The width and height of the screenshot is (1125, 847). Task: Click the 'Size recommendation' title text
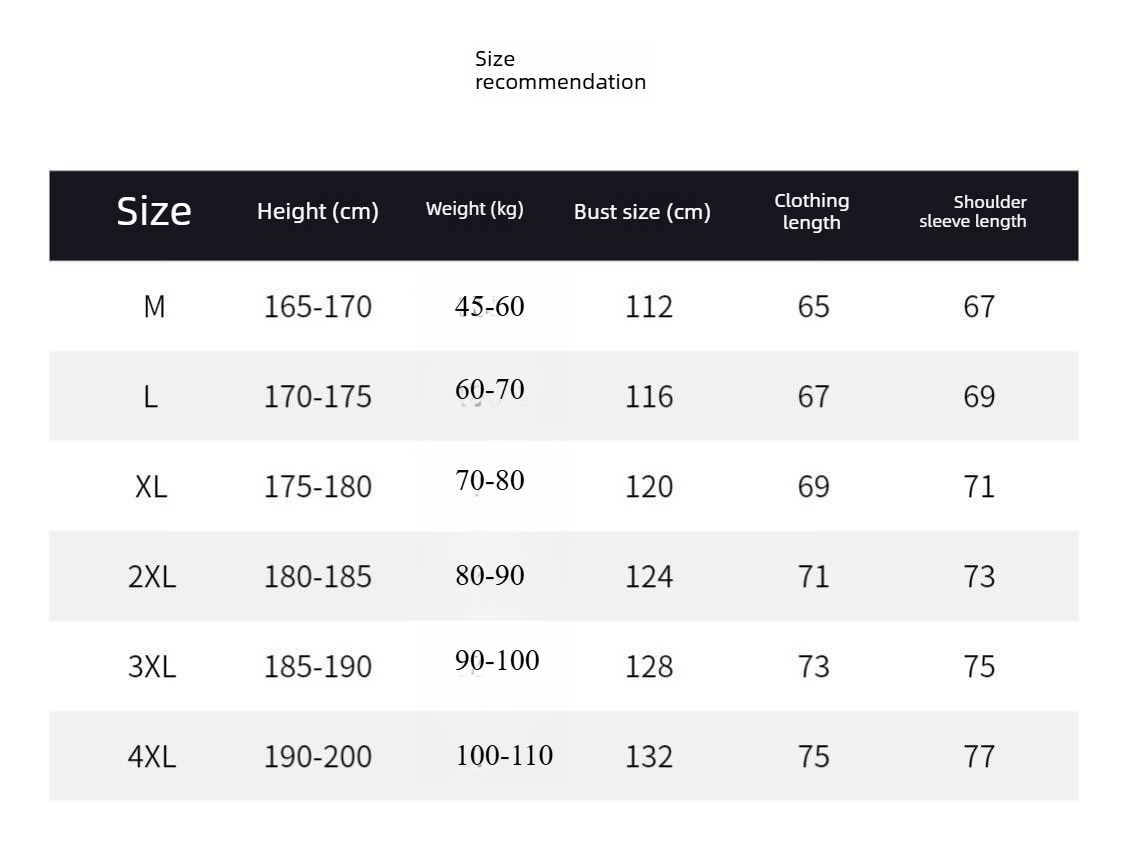click(559, 70)
